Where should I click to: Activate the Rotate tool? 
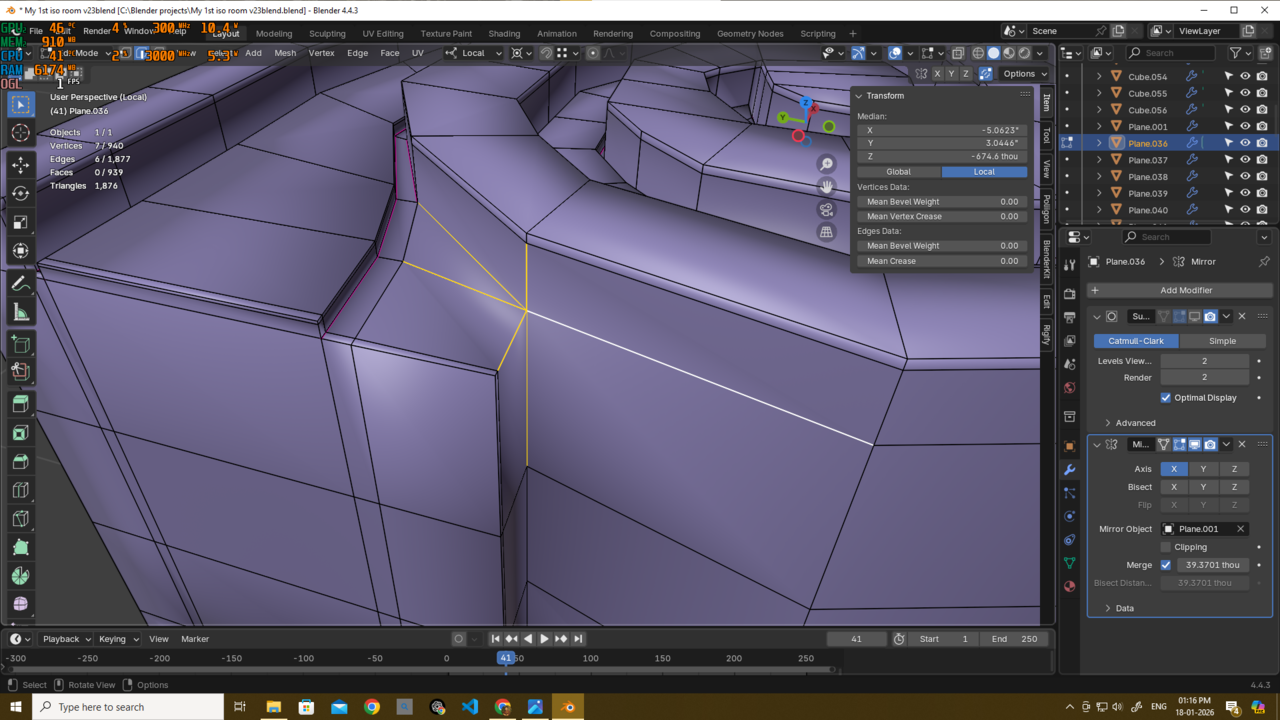(21, 193)
